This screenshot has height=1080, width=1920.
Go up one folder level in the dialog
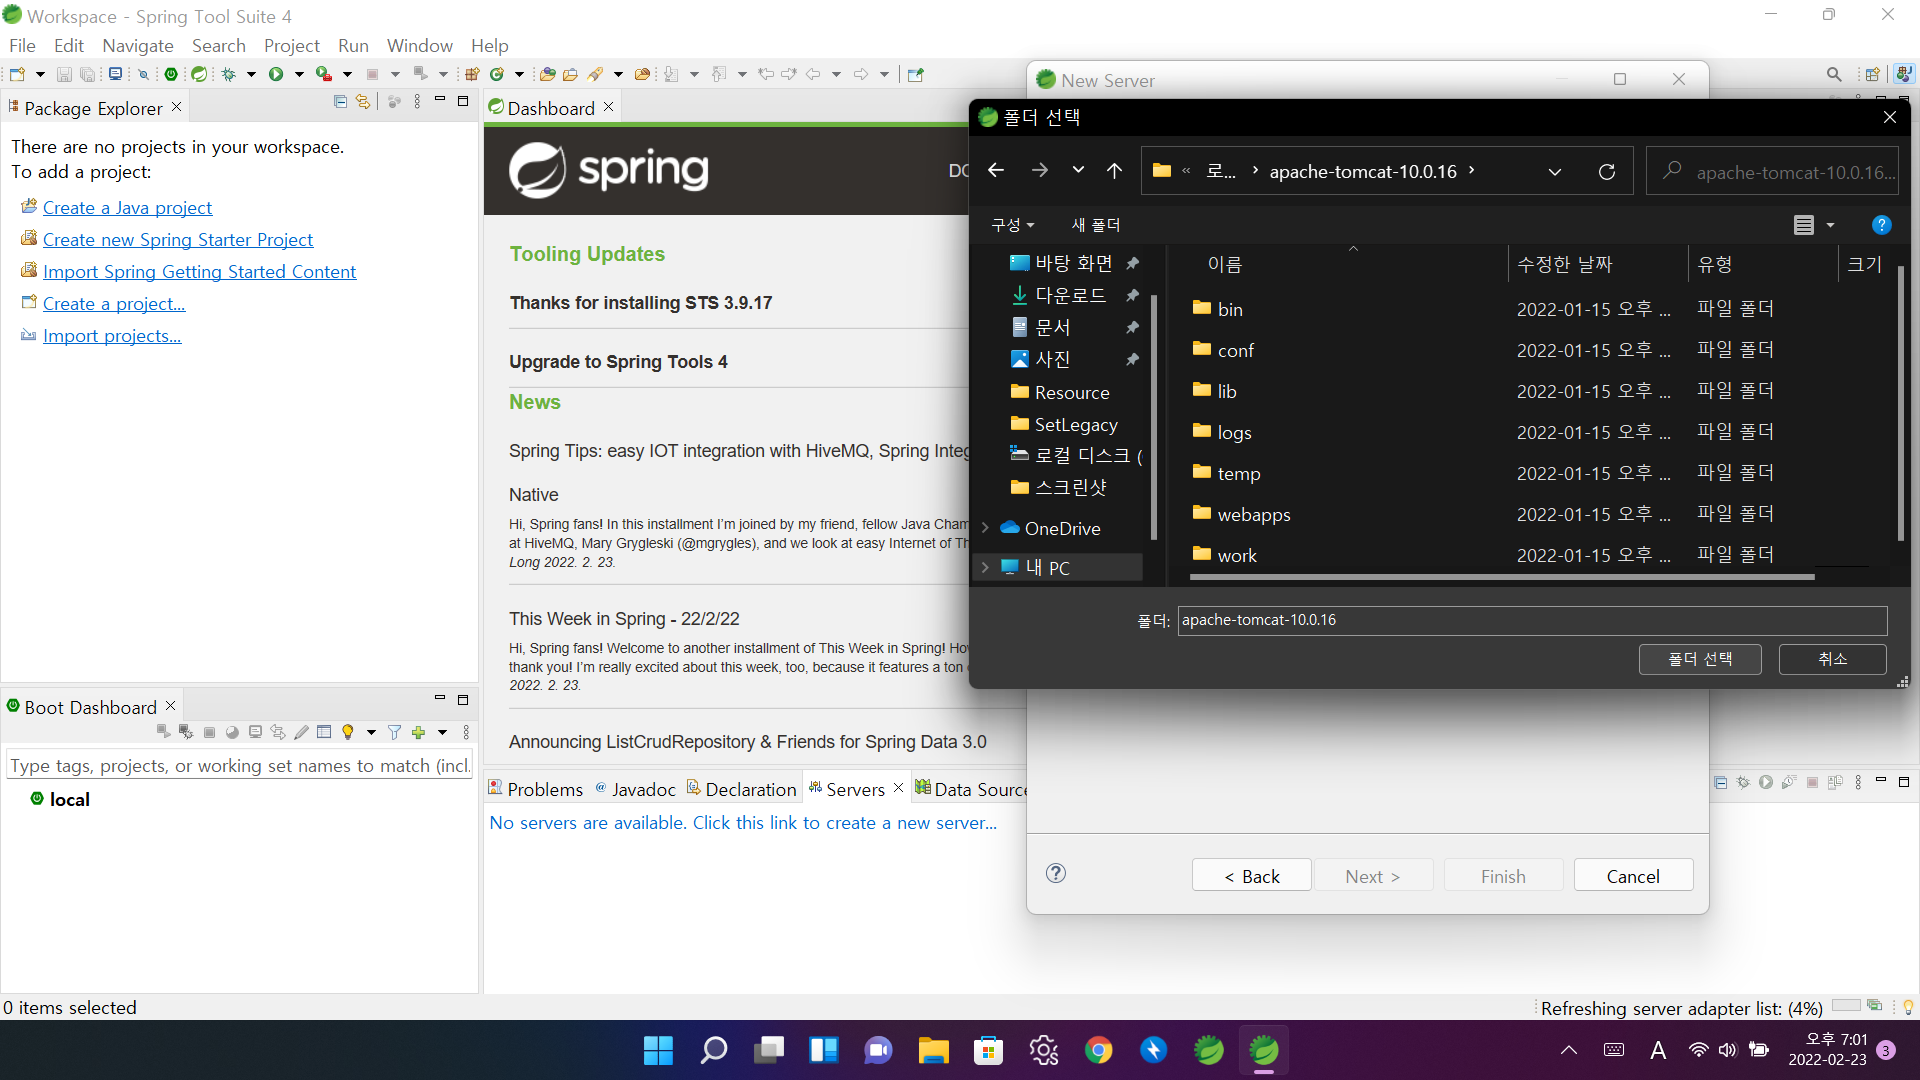tap(1114, 171)
